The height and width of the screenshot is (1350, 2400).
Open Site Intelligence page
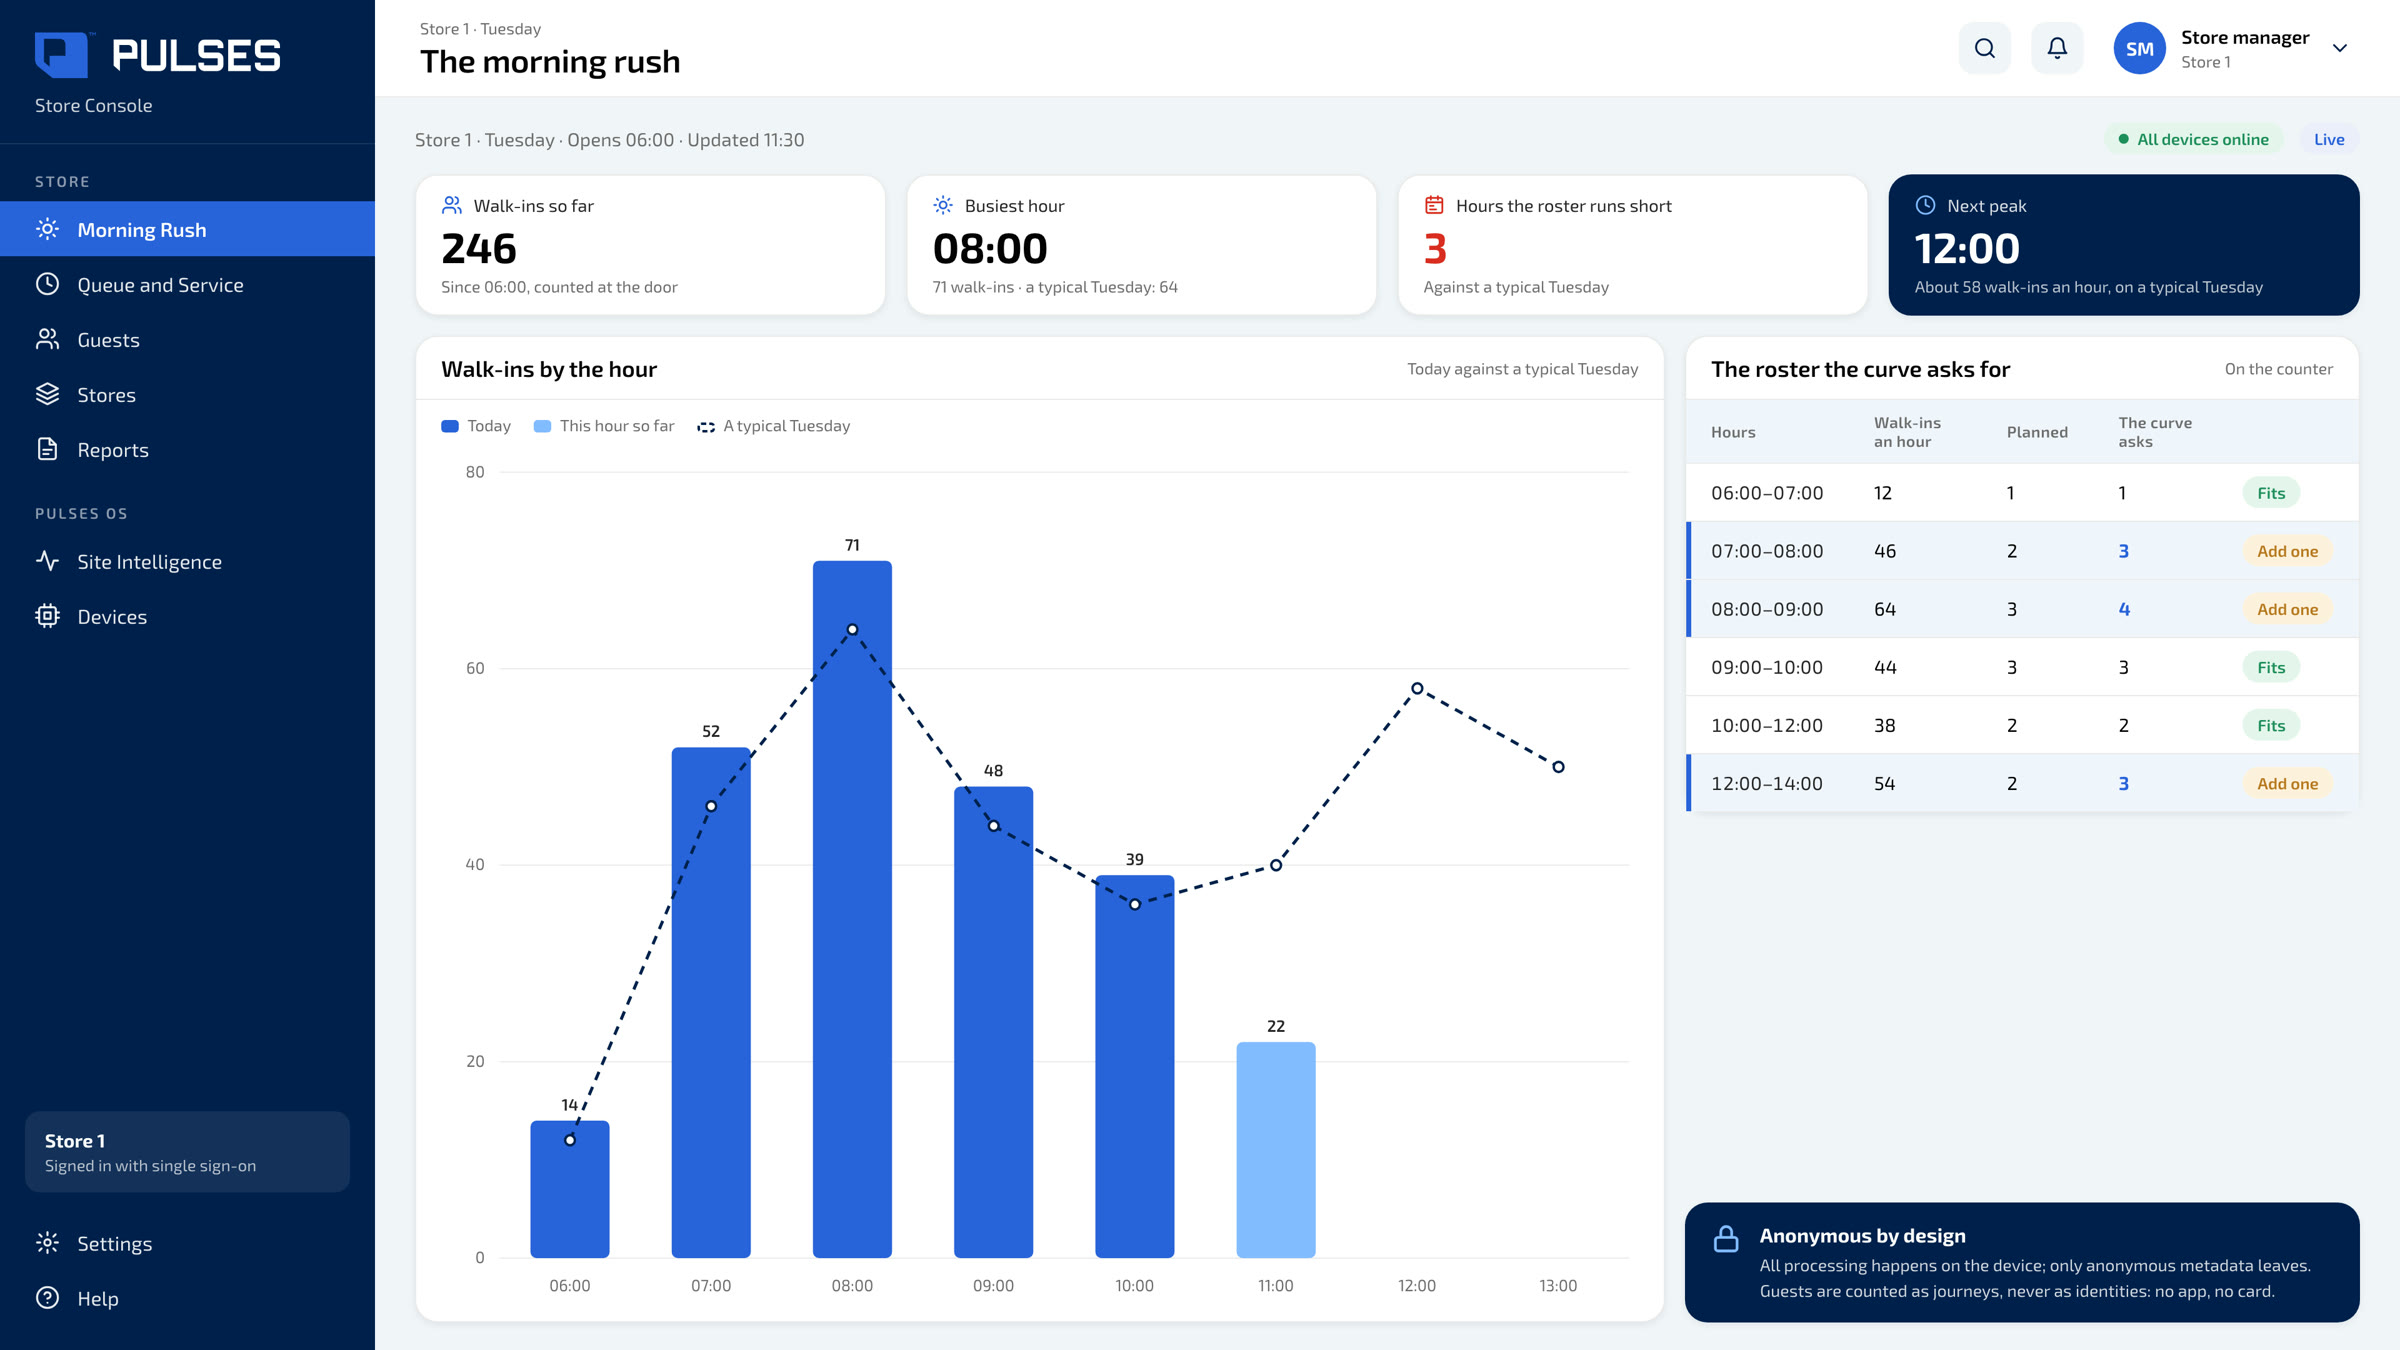tap(187, 561)
